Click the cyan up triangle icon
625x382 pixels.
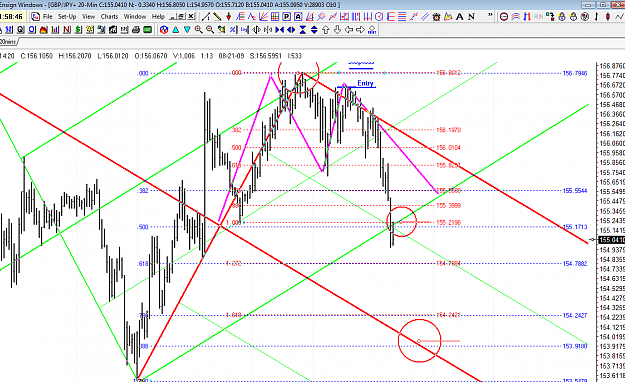175,30
